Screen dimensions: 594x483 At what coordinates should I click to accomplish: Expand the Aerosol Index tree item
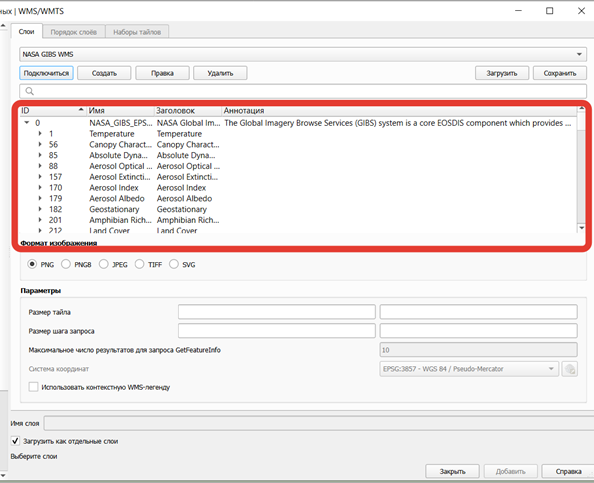pos(40,188)
